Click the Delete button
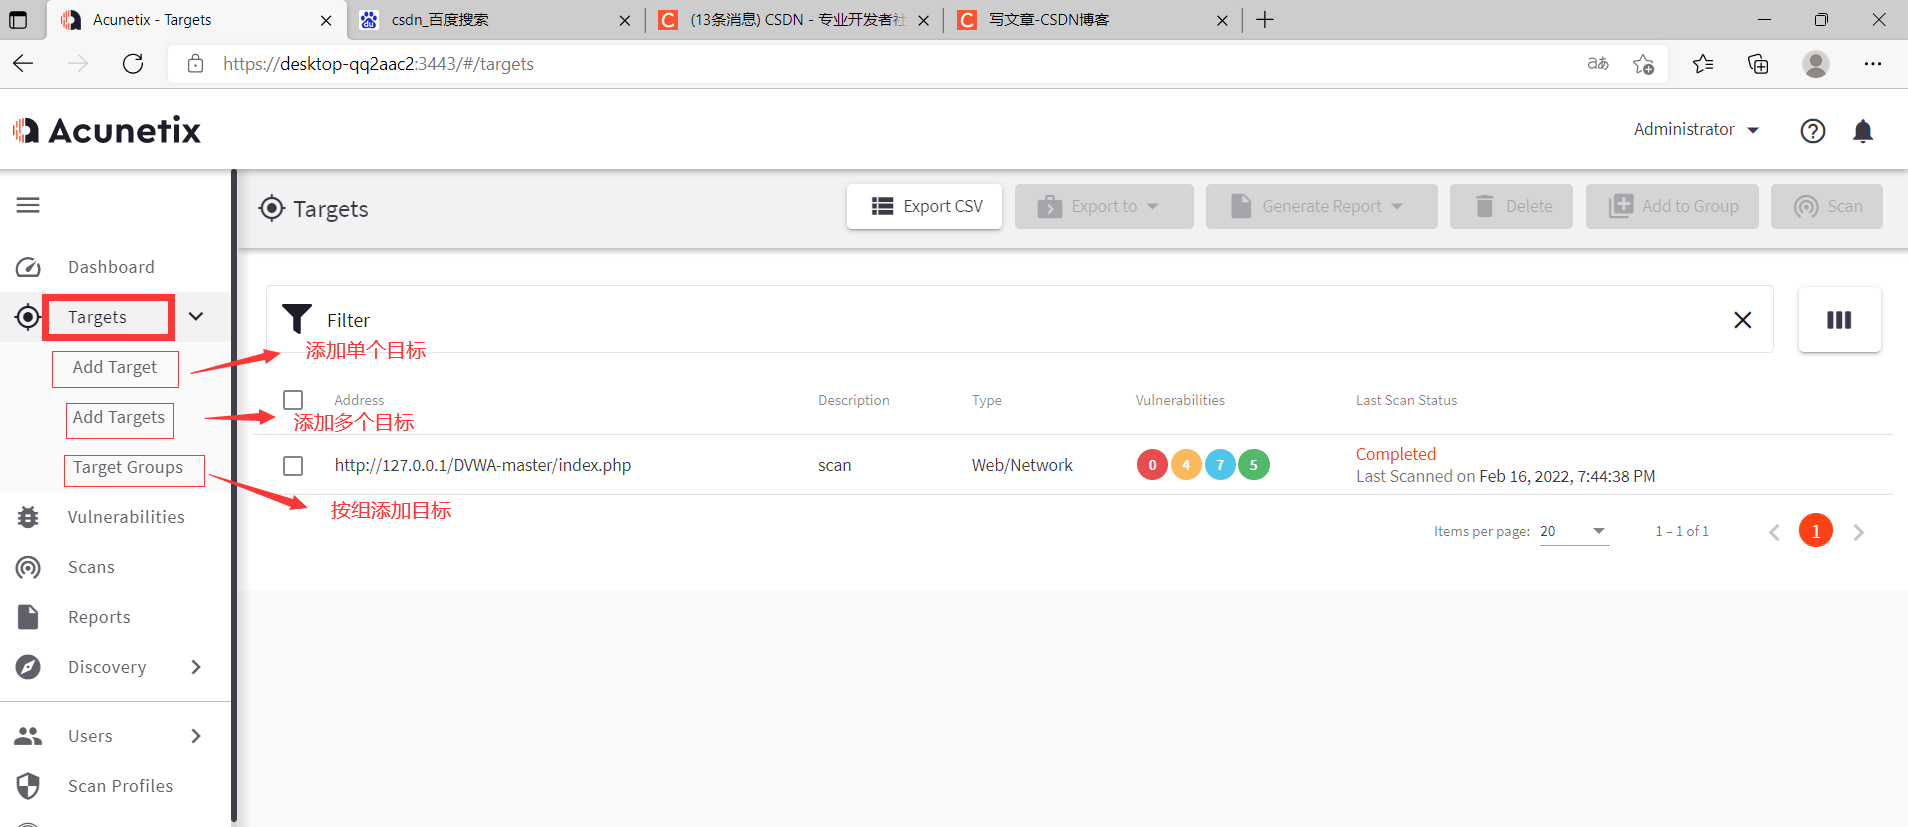 click(1512, 206)
